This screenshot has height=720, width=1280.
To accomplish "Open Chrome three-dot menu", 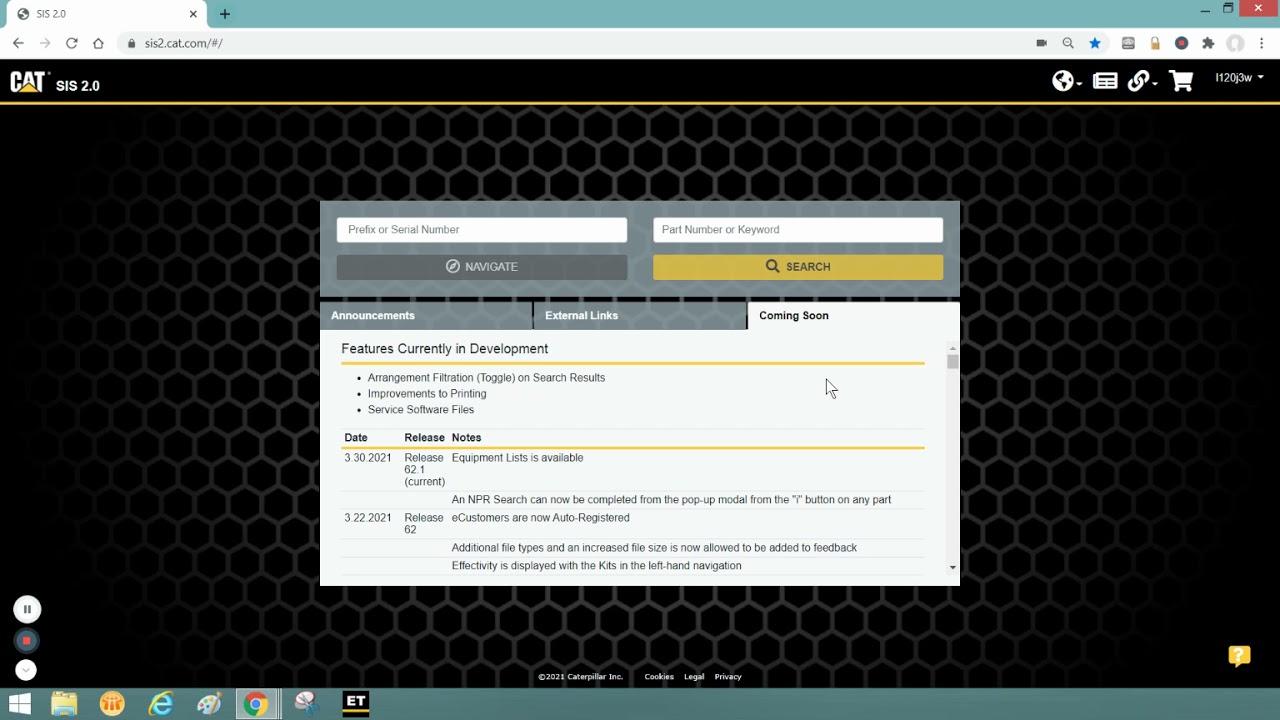I will click(1262, 43).
